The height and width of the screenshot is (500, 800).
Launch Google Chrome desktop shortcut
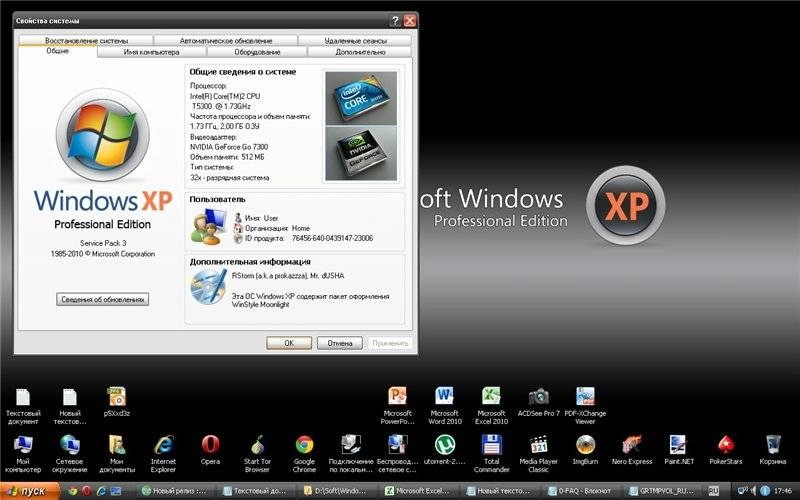point(304,454)
